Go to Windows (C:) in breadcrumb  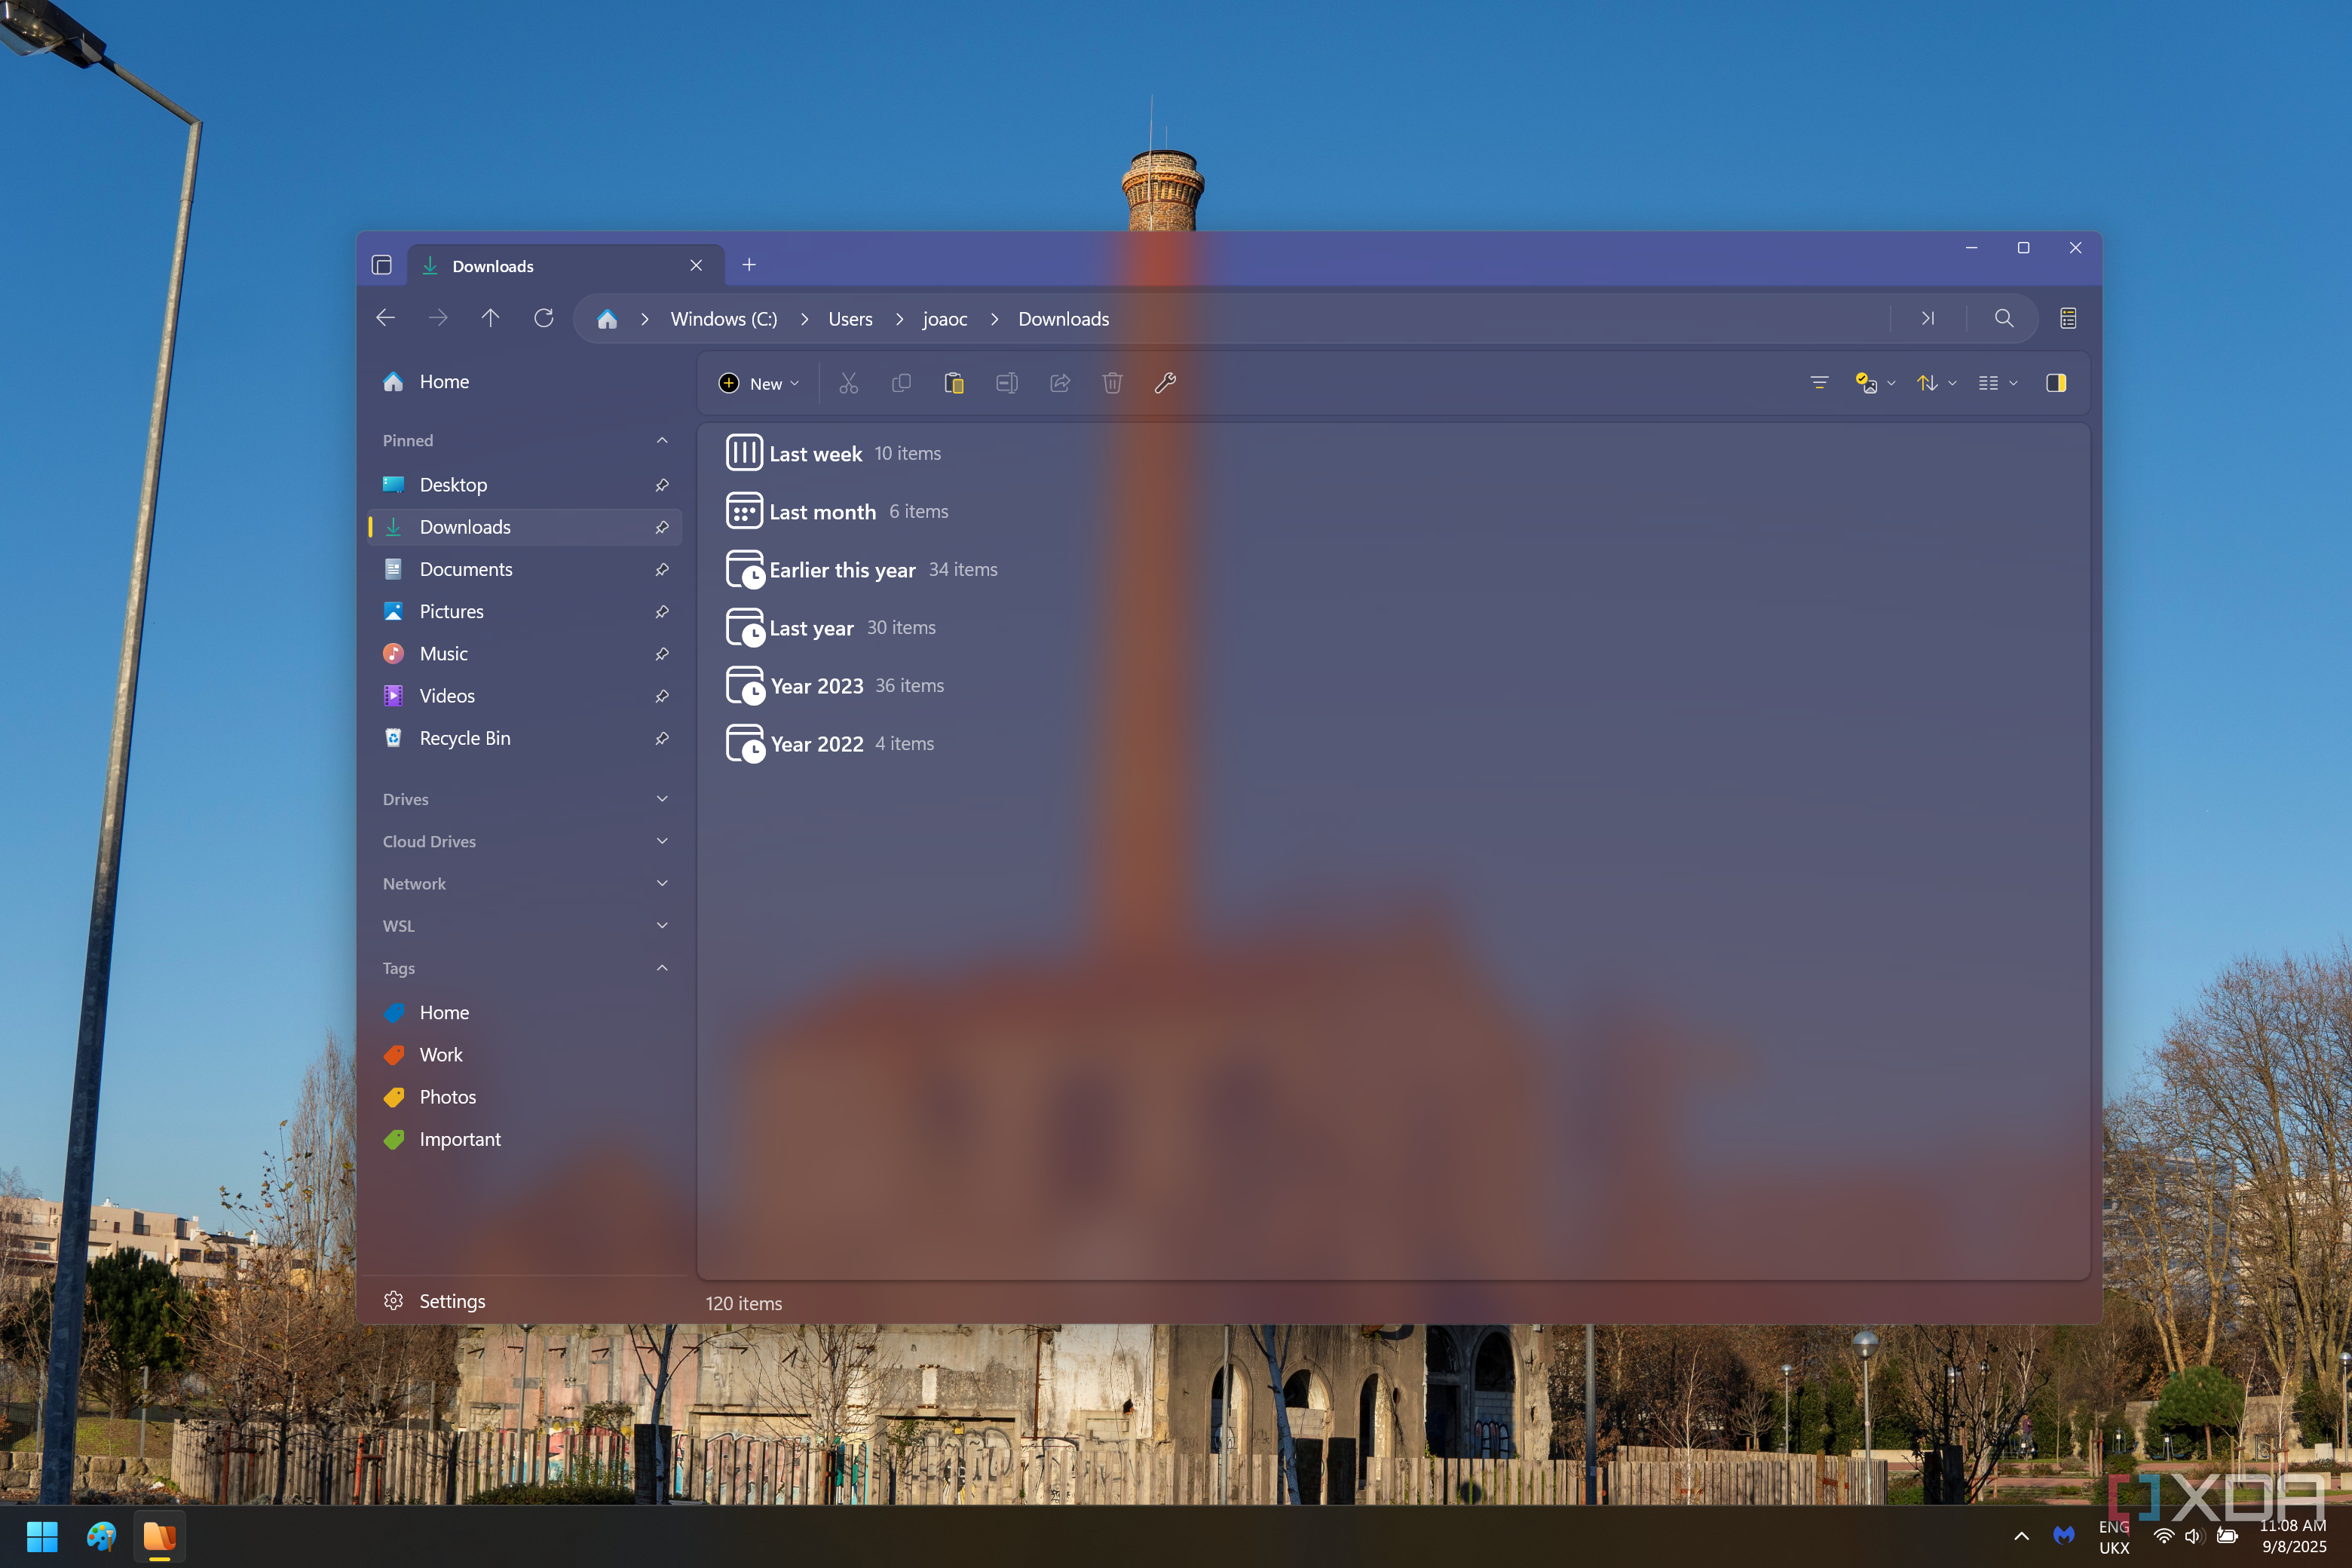tap(723, 319)
